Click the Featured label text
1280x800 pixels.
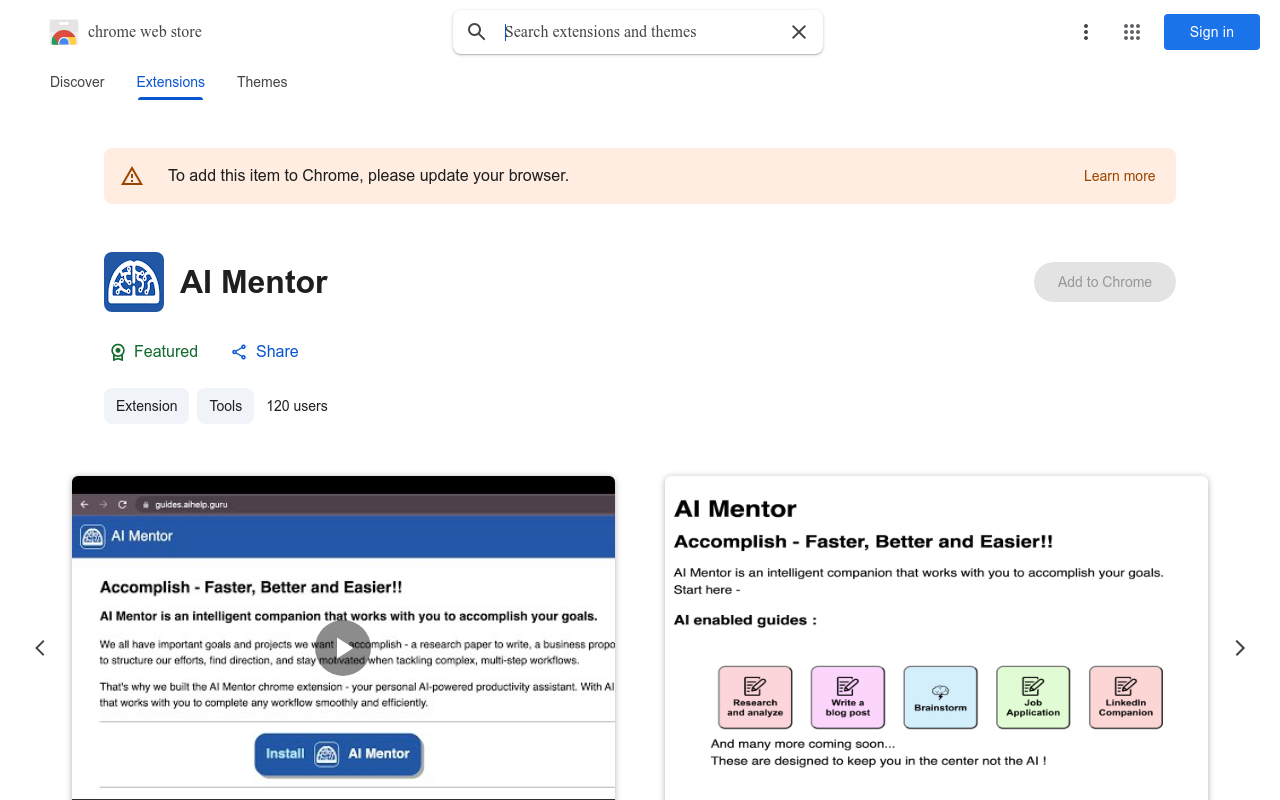click(x=166, y=352)
